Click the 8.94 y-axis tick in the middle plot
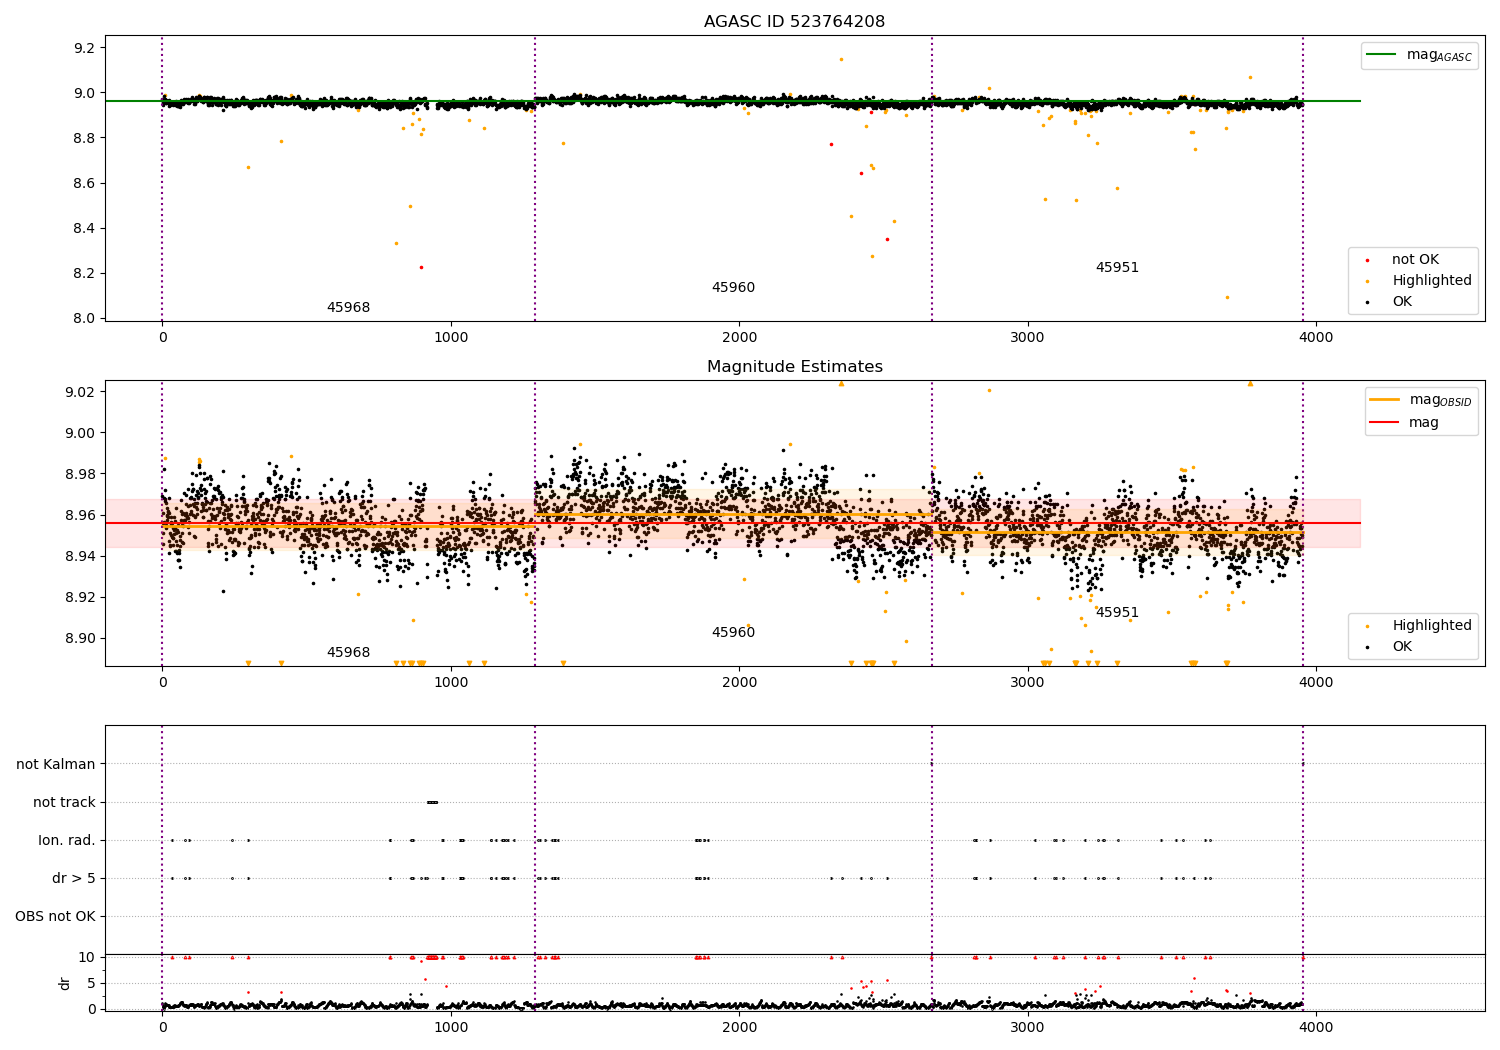Image resolution: width=1500 pixels, height=1050 pixels. tap(80, 556)
